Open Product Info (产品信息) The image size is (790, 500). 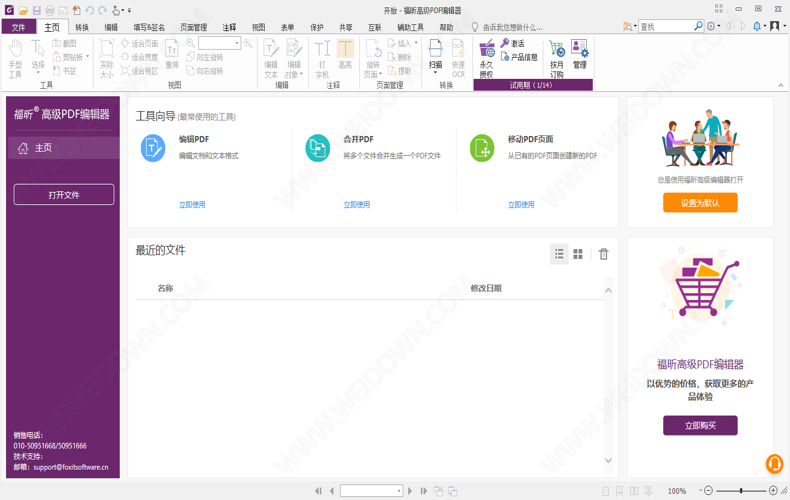[519, 57]
